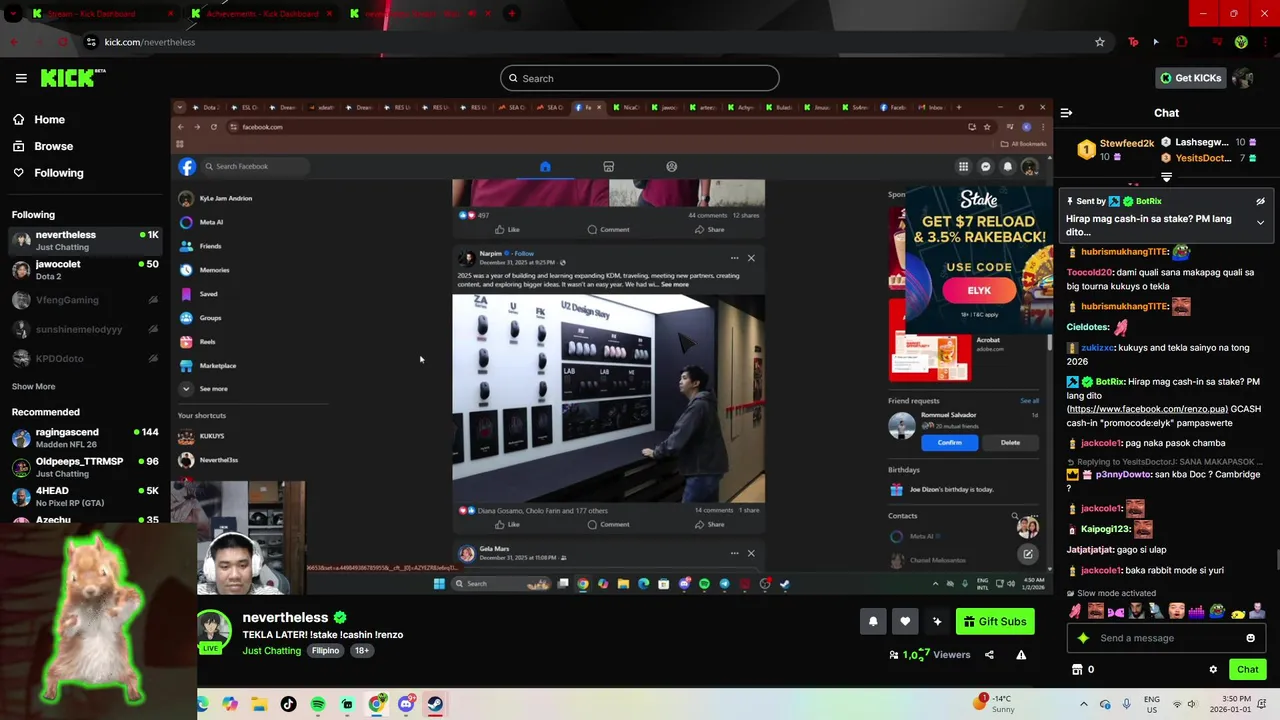
Task: Hide the pinned BotRix message
Action: click(1260, 201)
